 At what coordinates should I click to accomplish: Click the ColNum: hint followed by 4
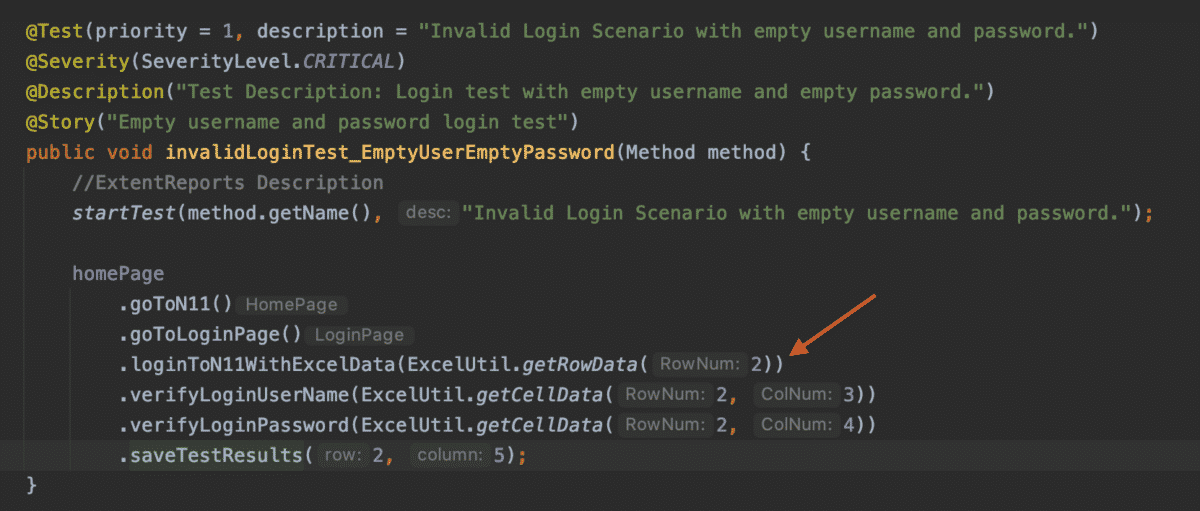(795, 426)
